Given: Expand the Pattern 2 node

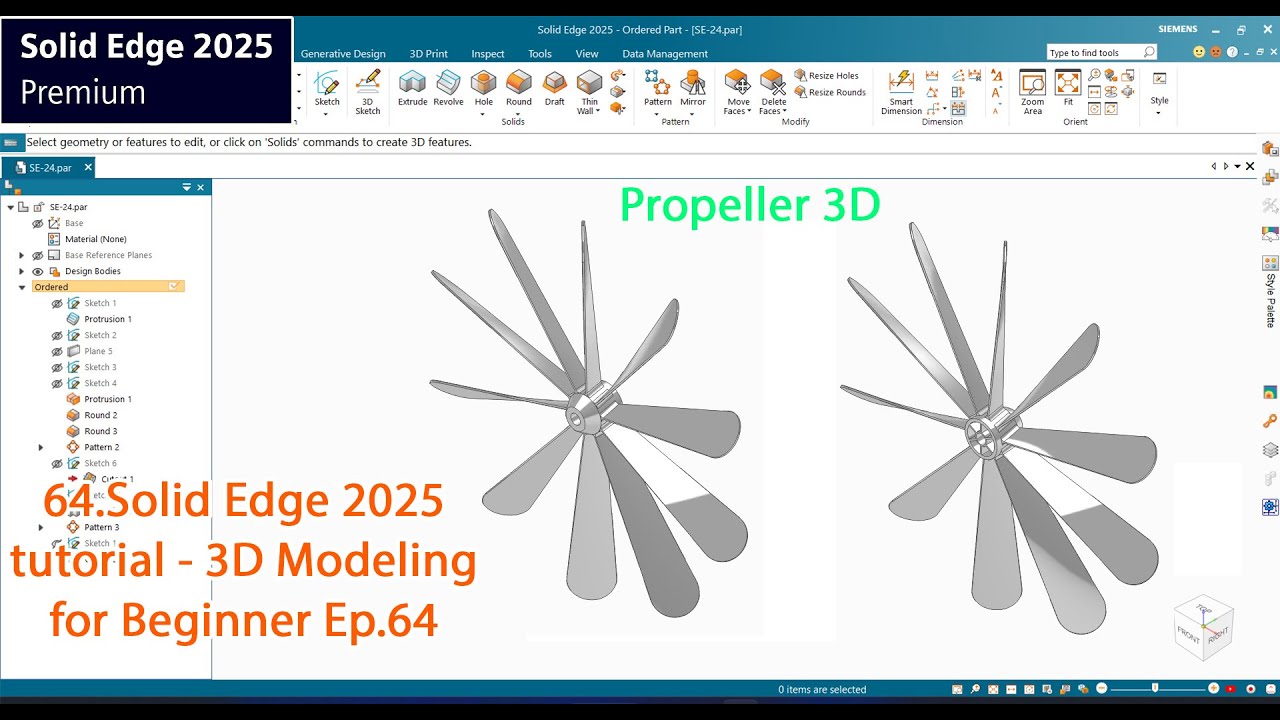Looking at the screenshot, I should pyautogui.click(x=41, y=447).
